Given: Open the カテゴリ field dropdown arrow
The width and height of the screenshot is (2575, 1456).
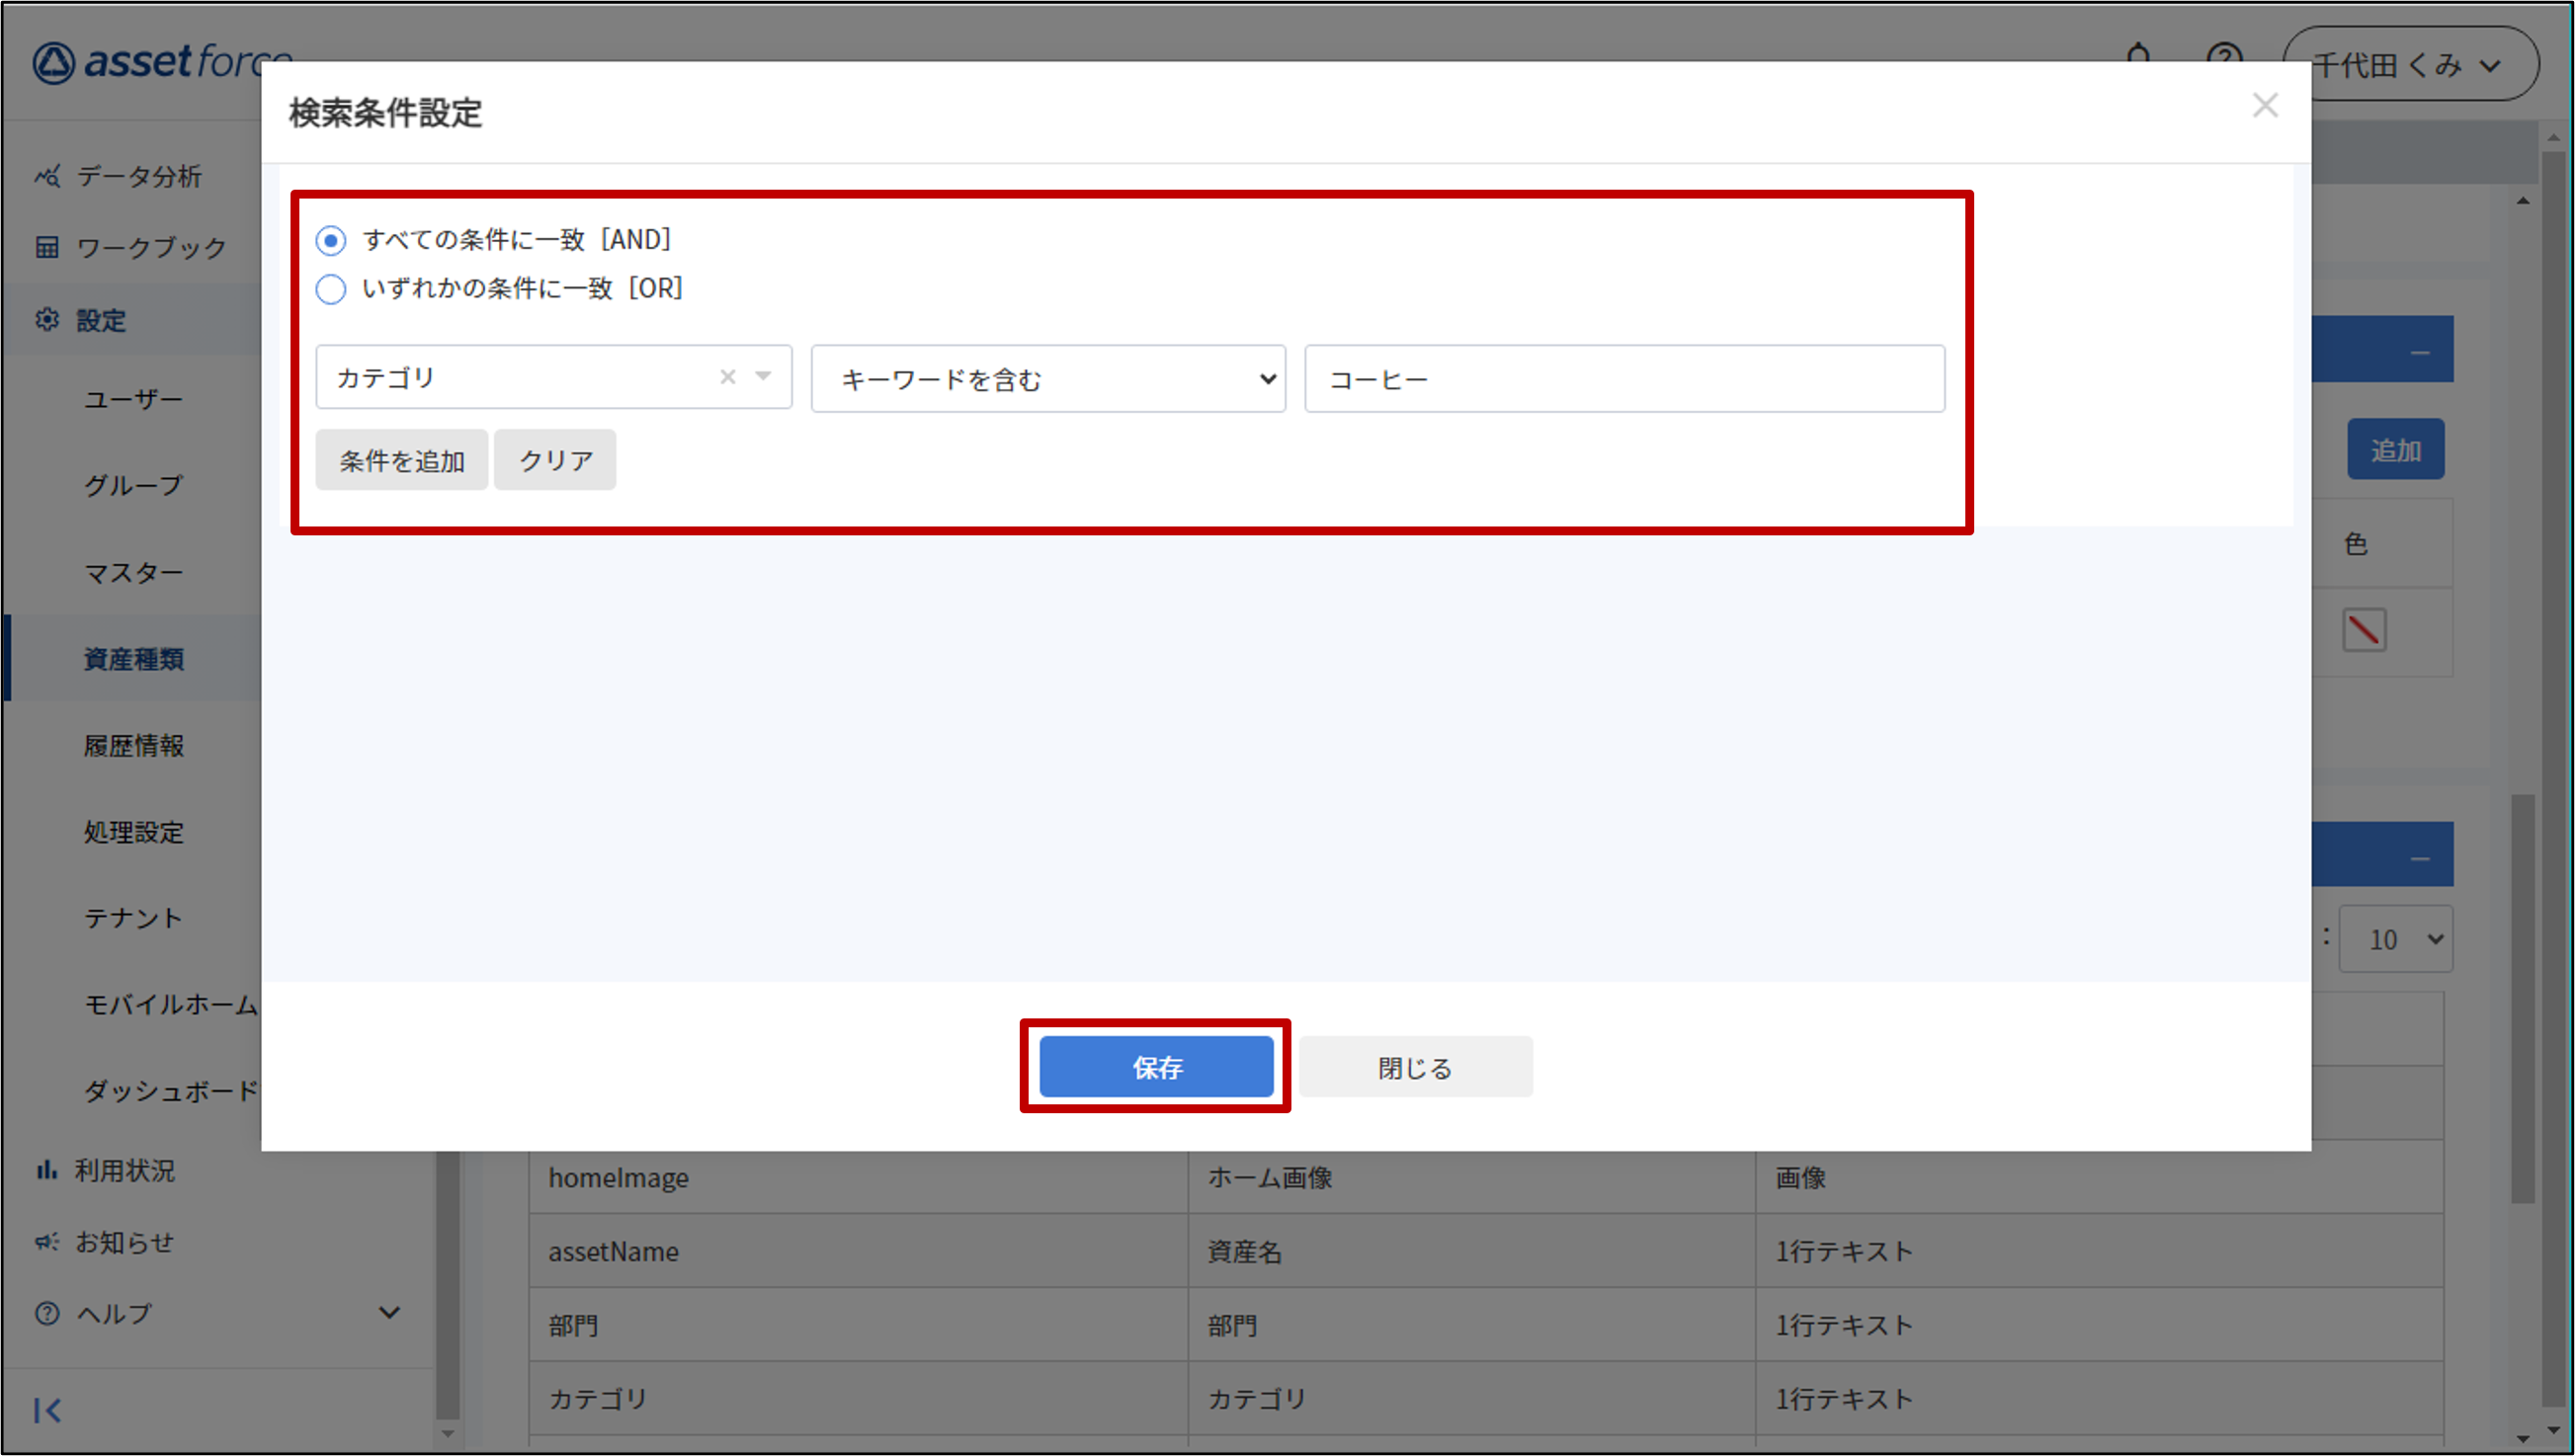Looking at the screenshot, I should pyautogui.click(x=764, y=377).
